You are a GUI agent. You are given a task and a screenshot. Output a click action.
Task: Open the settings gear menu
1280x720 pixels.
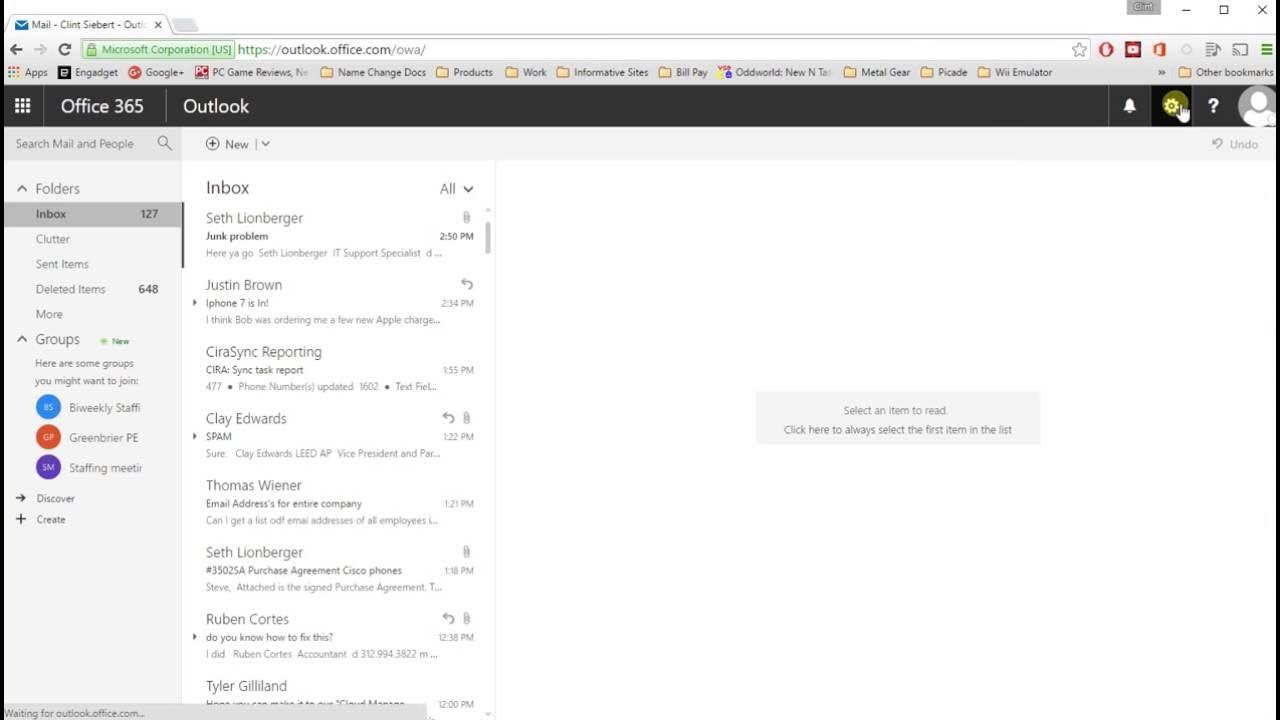click(1172, 106)
